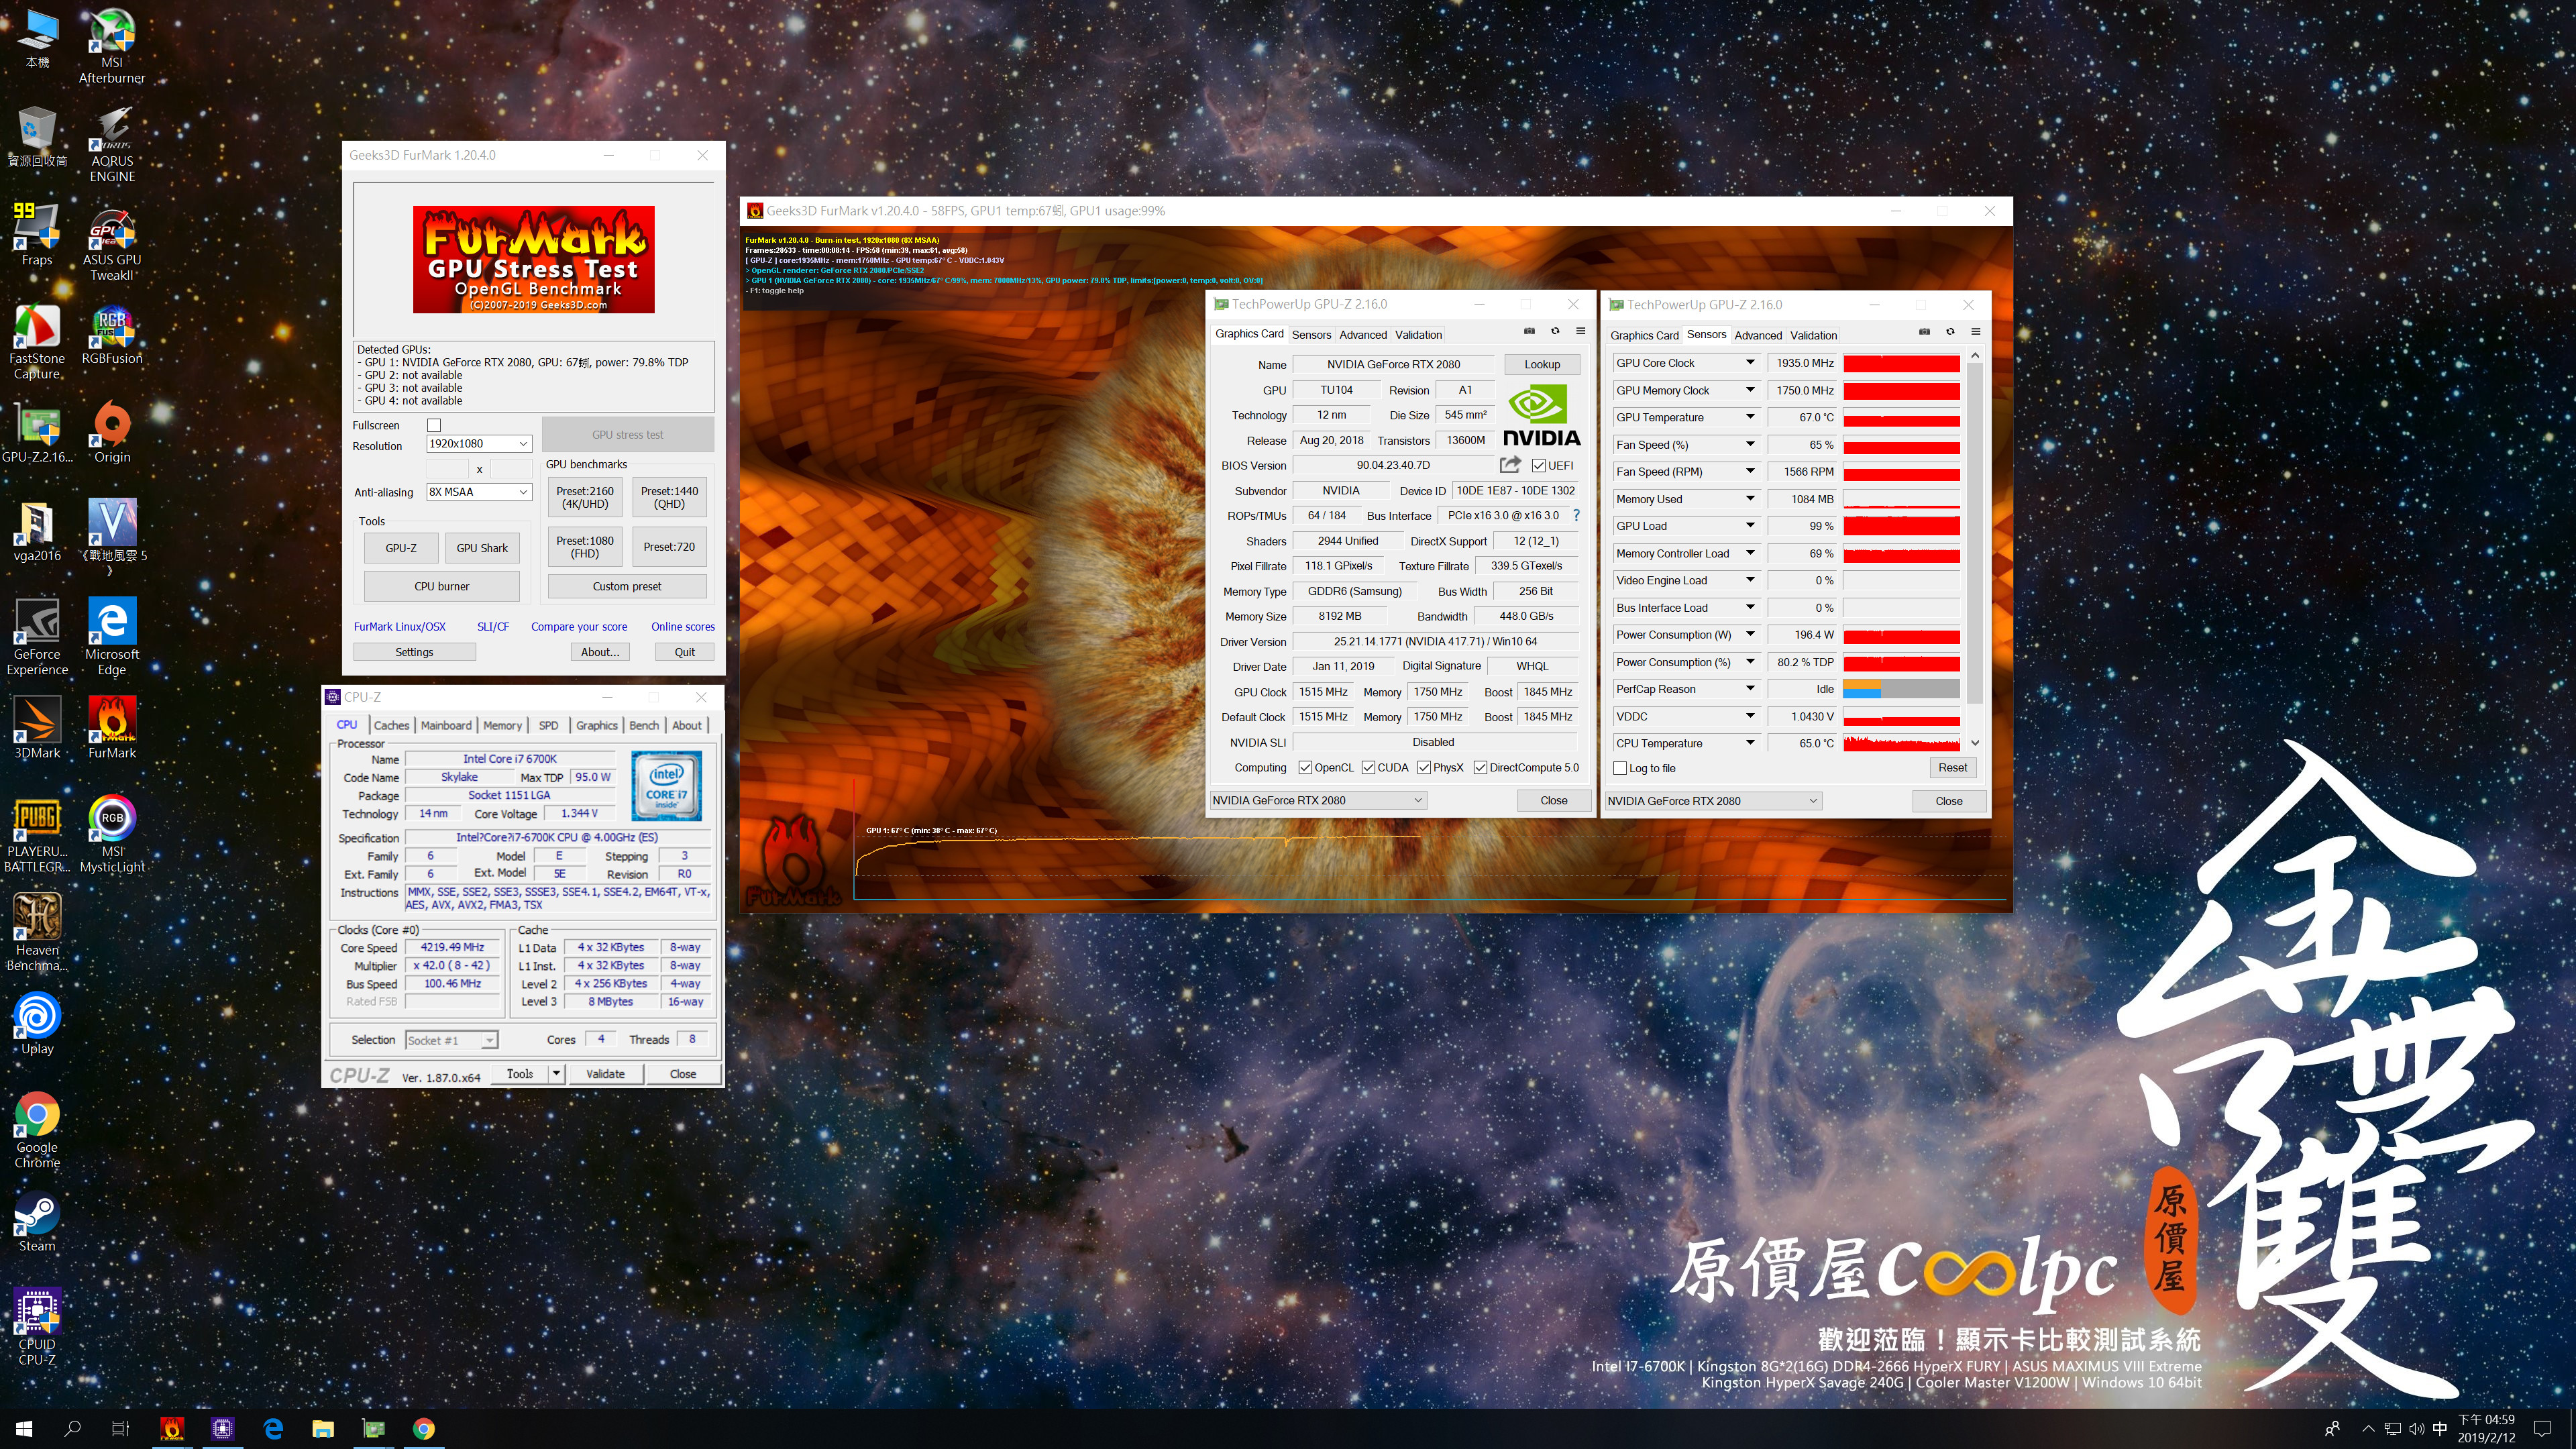Viewport: 2576px width, 1449px height.
Task: Toggle the OpenCL checkbox
Action: click(x=1305, y=768)
